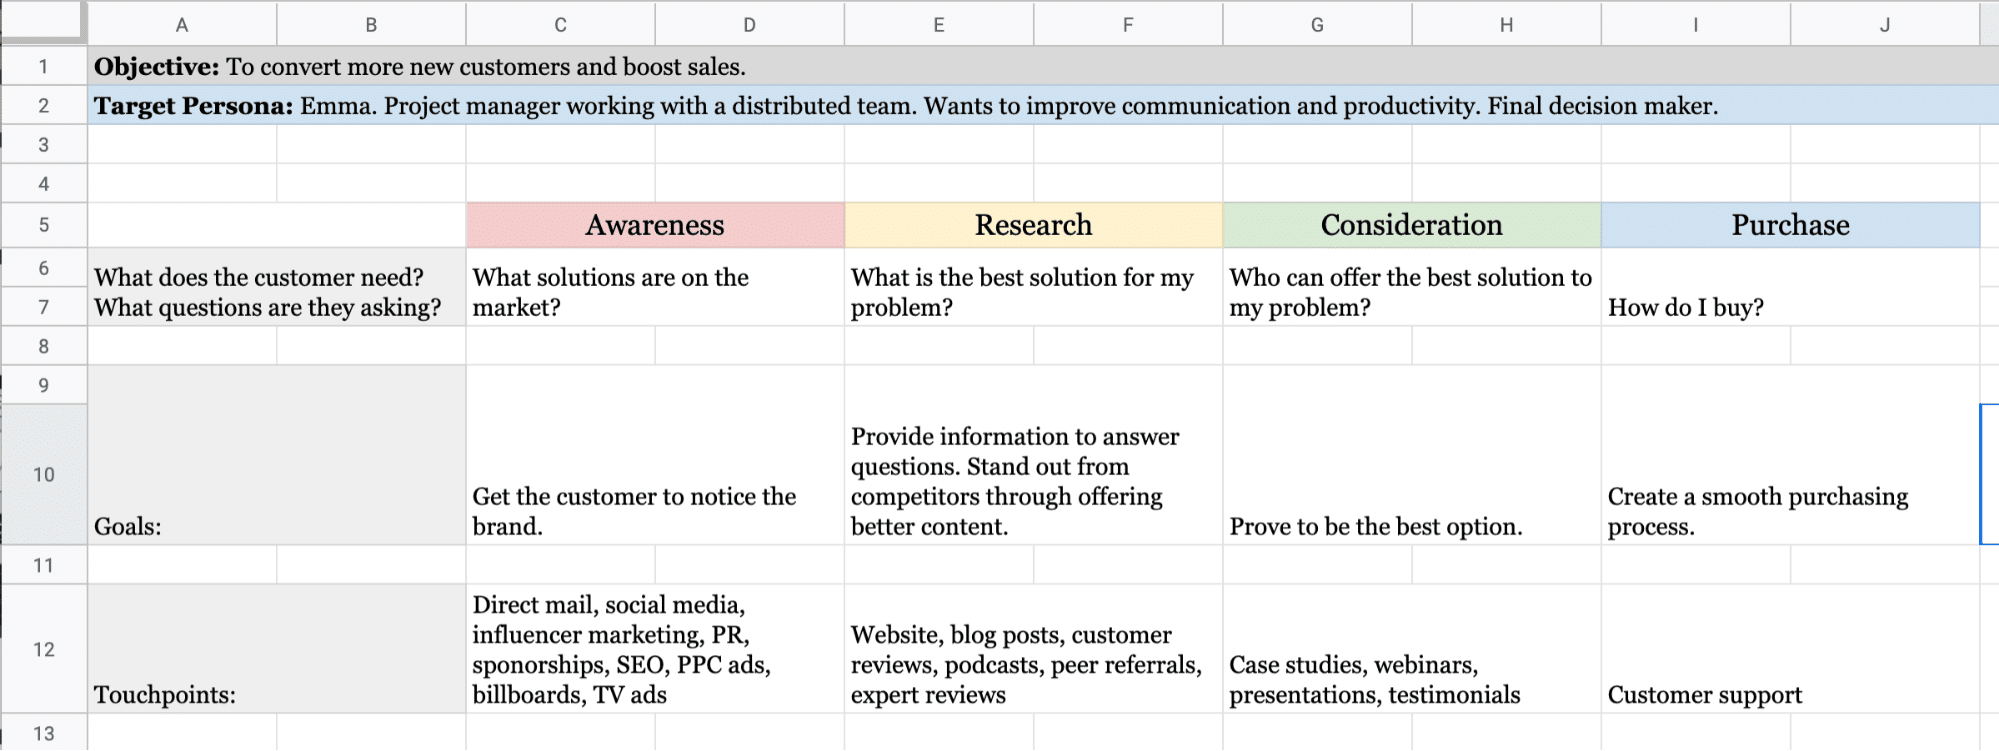Click row 12 header
Viewport: 1999px width, 751px height.
pyautogui.click(x=43, y=649)
